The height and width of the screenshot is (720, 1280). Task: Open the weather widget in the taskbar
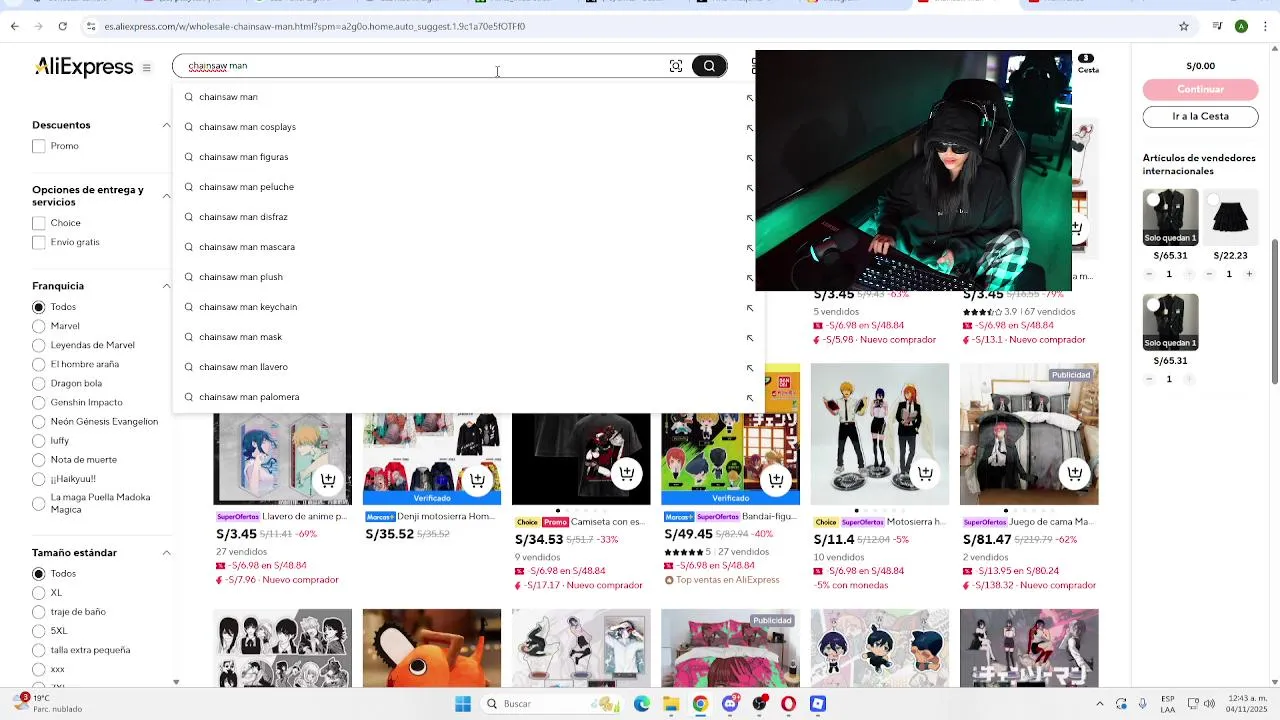click(x=48, y=703)
